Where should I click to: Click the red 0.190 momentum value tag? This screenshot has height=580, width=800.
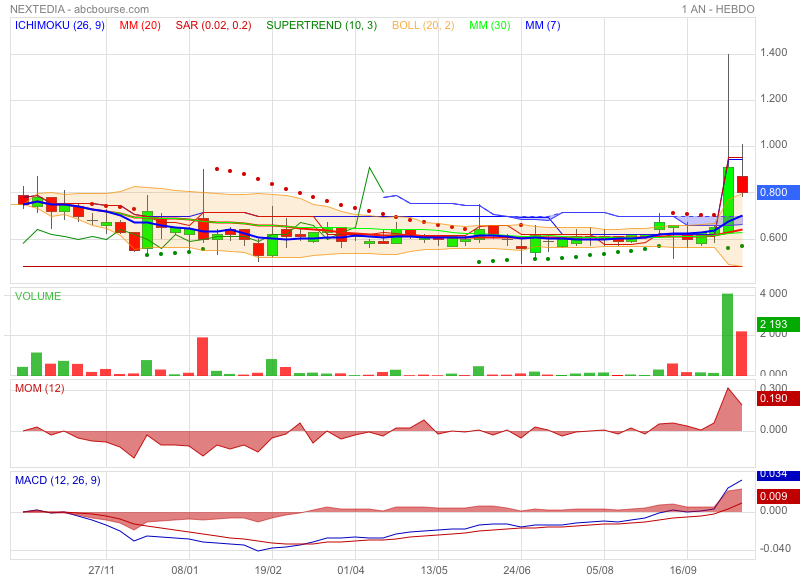pos(778,398)
